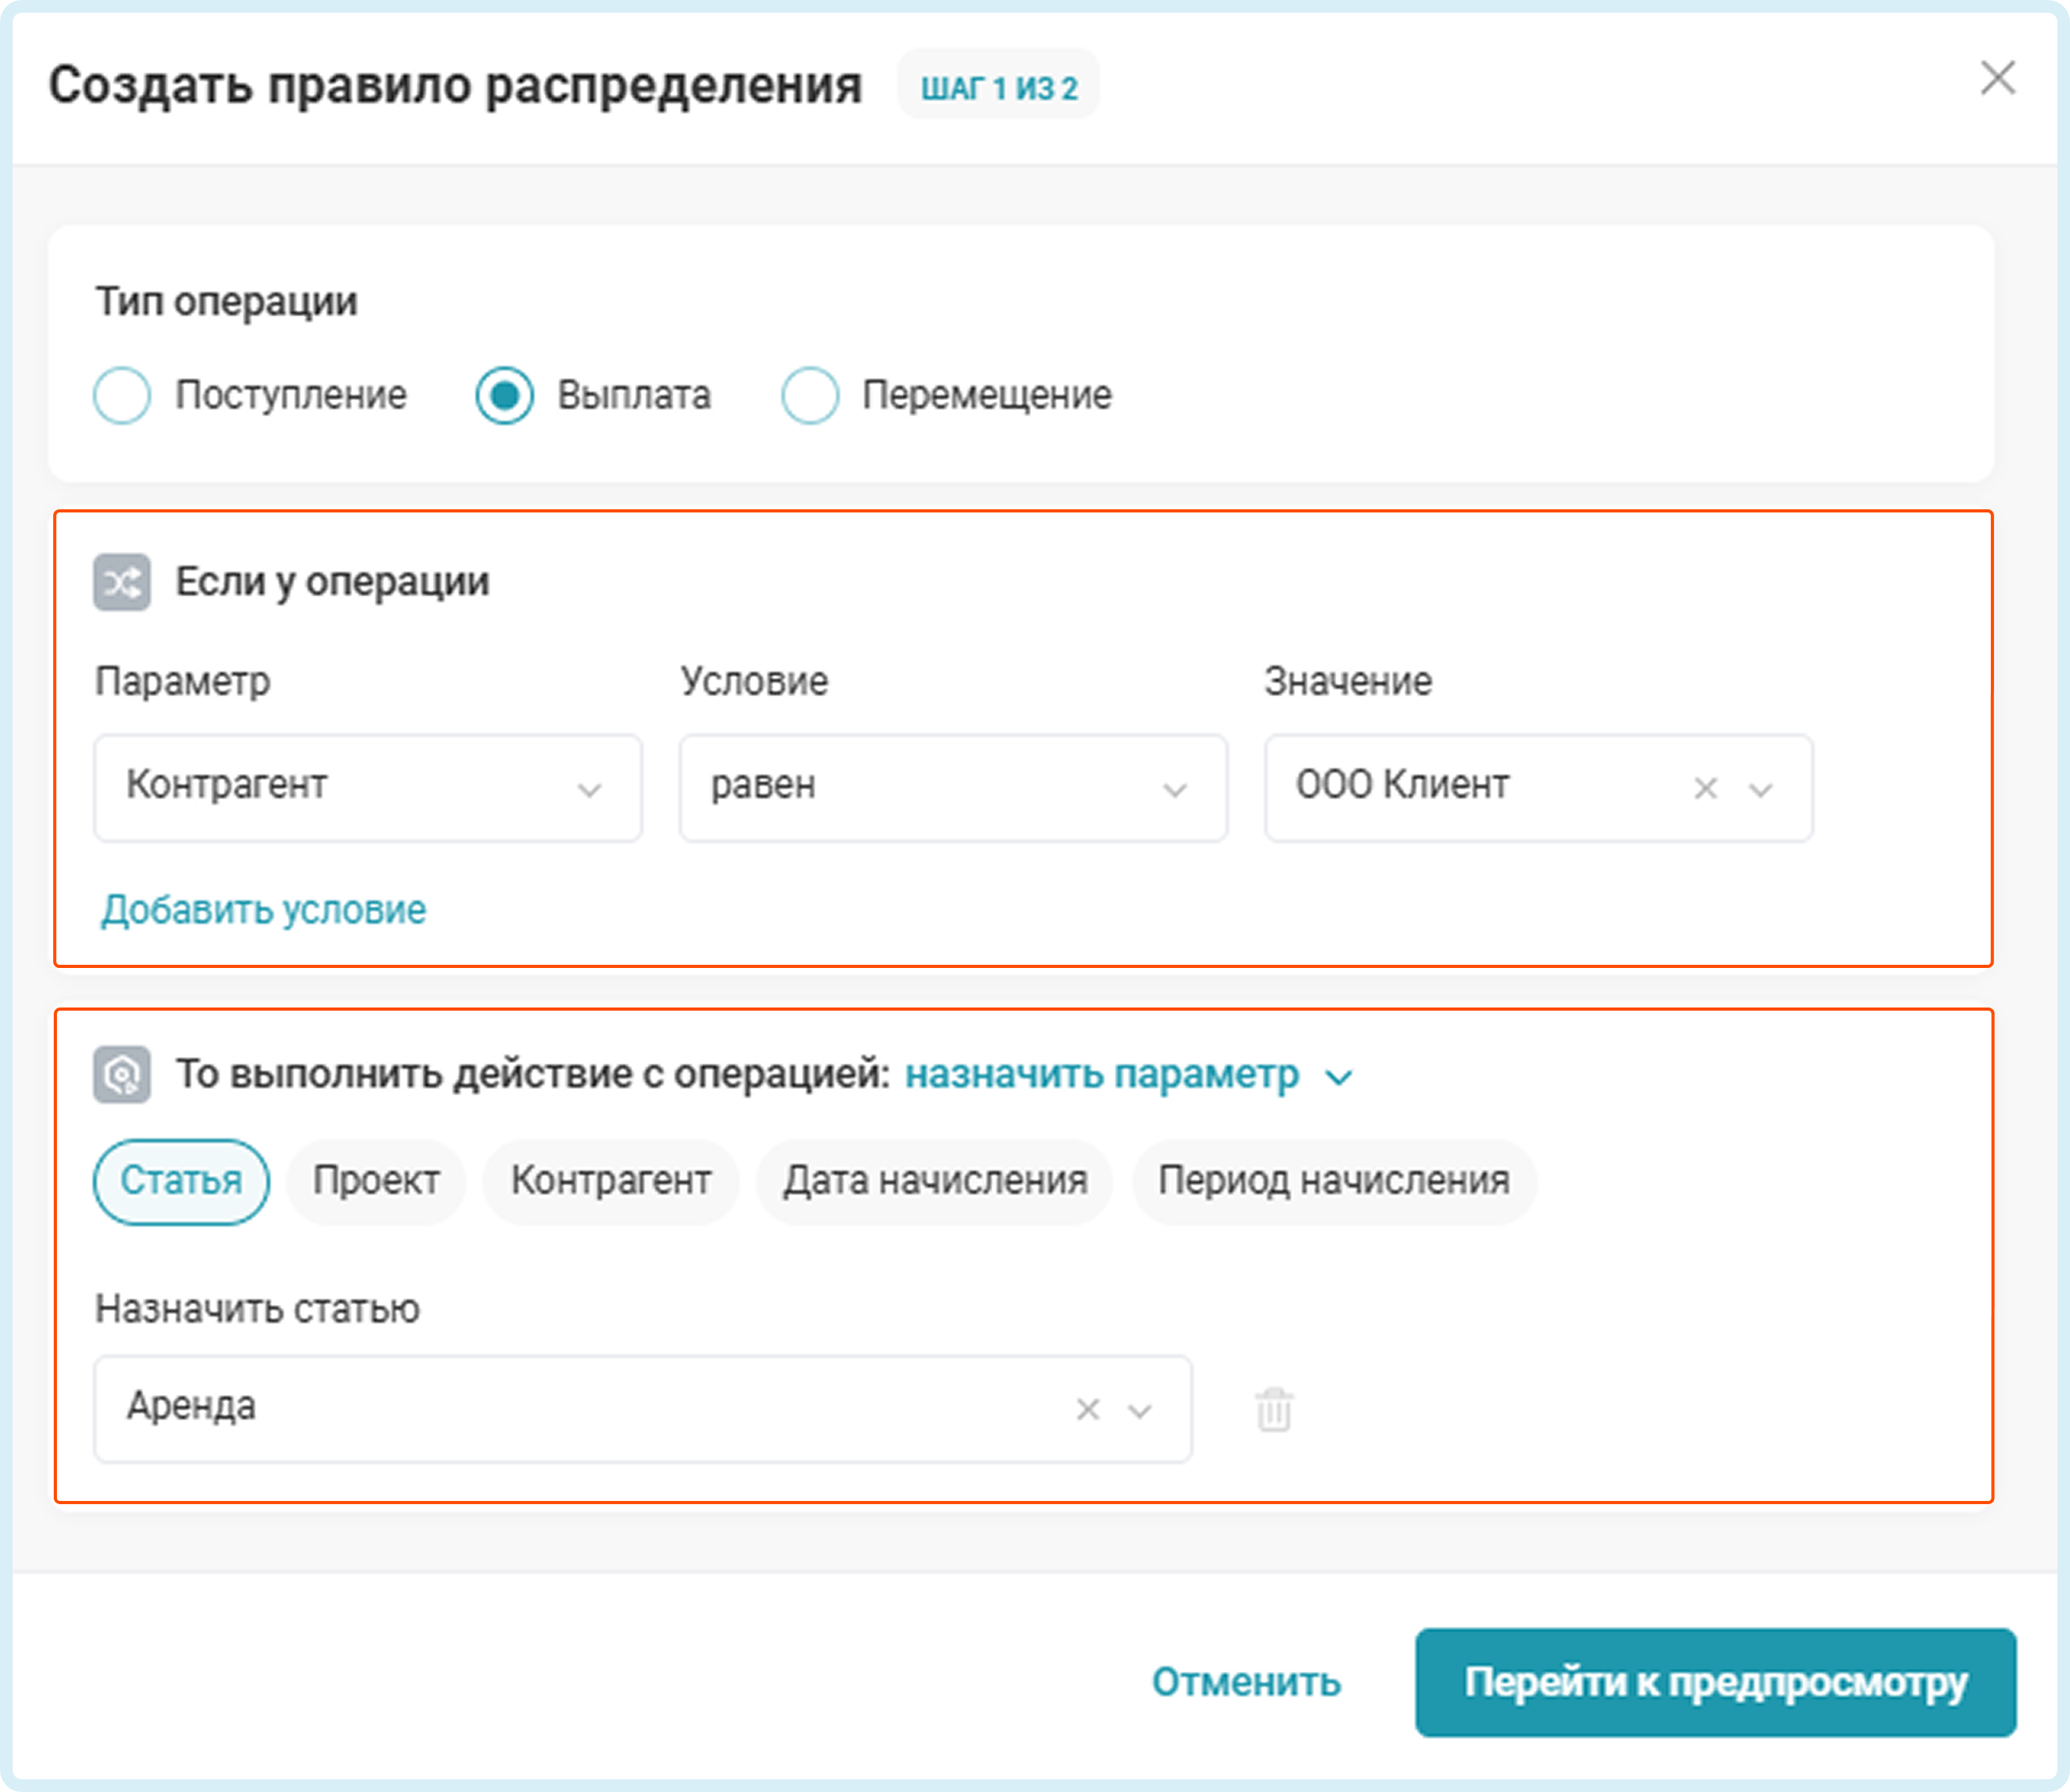The height and width of the screenshot is (1792, 2070).
Task: Click the Период начисления chip
Action: [1333, 1181]
